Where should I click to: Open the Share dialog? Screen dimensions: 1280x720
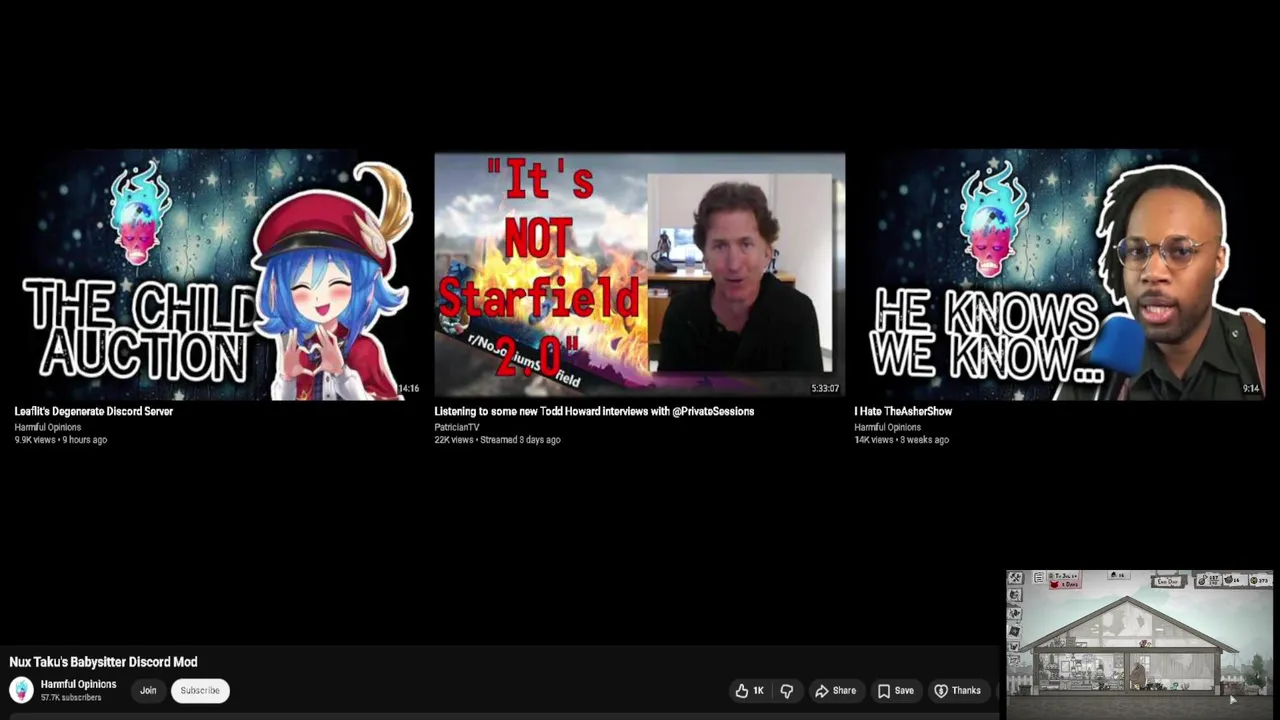tap(835, 690)
